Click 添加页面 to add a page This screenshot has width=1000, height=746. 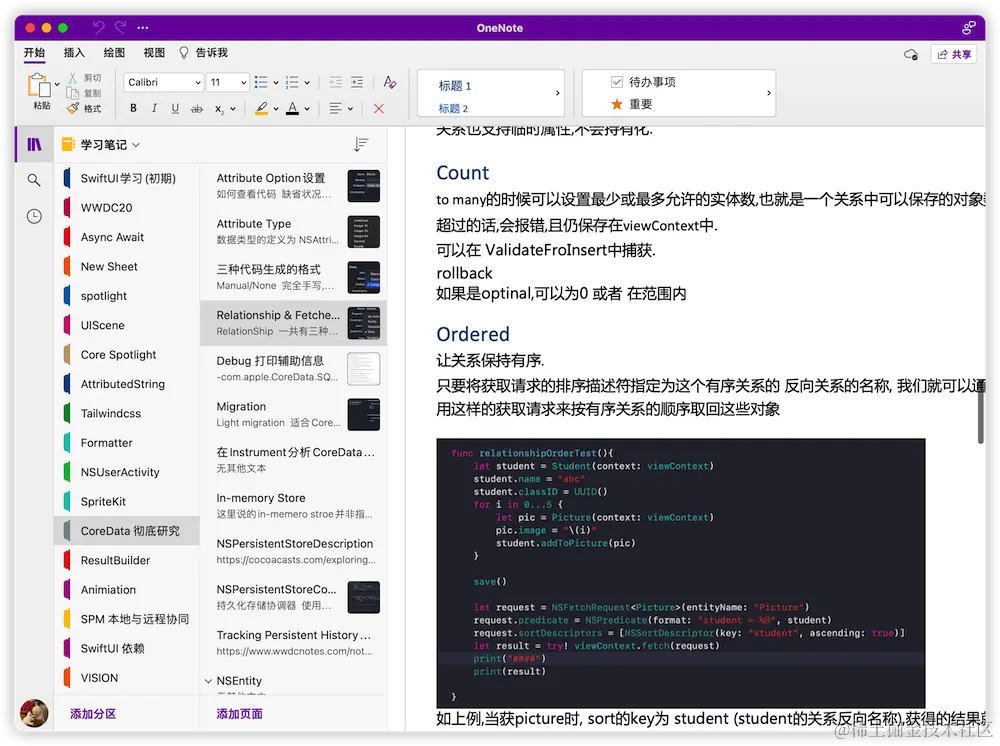coord(239,714)
